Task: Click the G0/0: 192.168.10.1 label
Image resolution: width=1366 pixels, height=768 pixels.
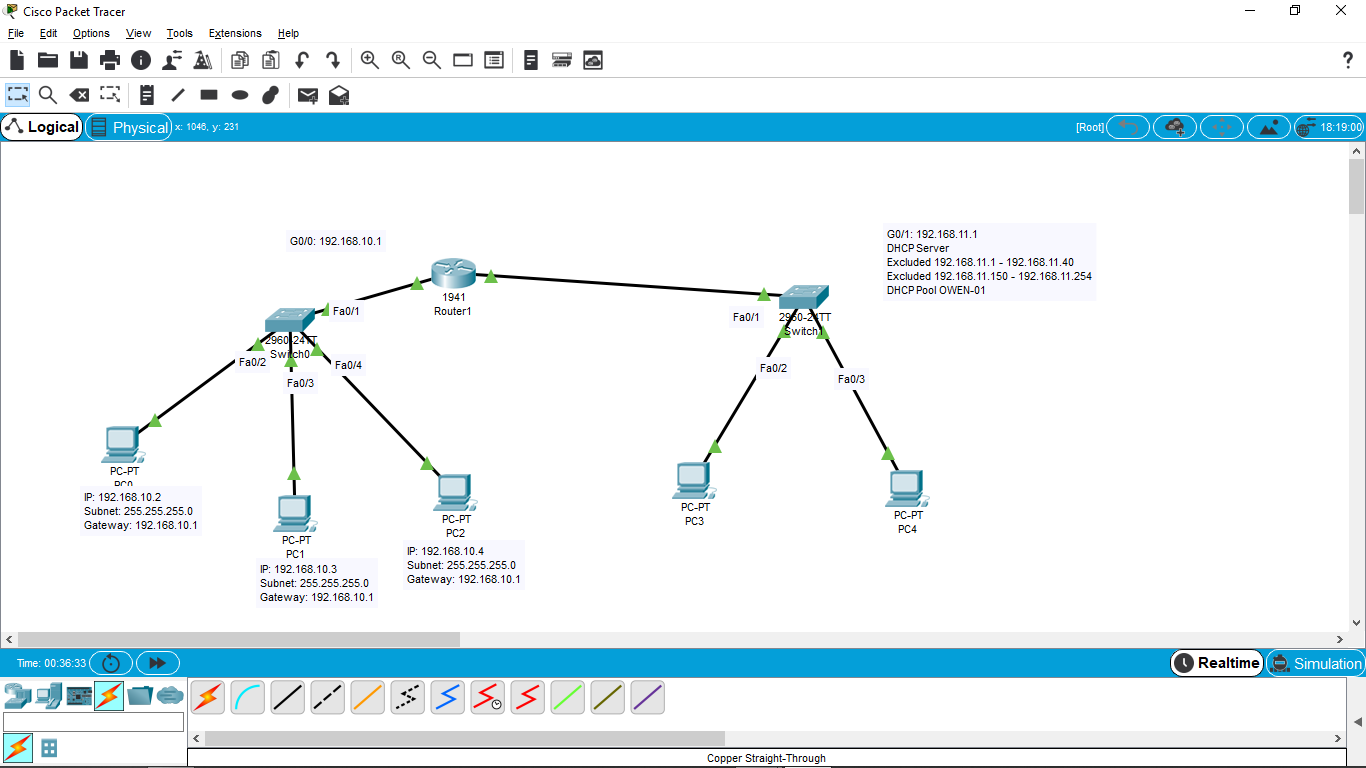Action: (336, 241)
